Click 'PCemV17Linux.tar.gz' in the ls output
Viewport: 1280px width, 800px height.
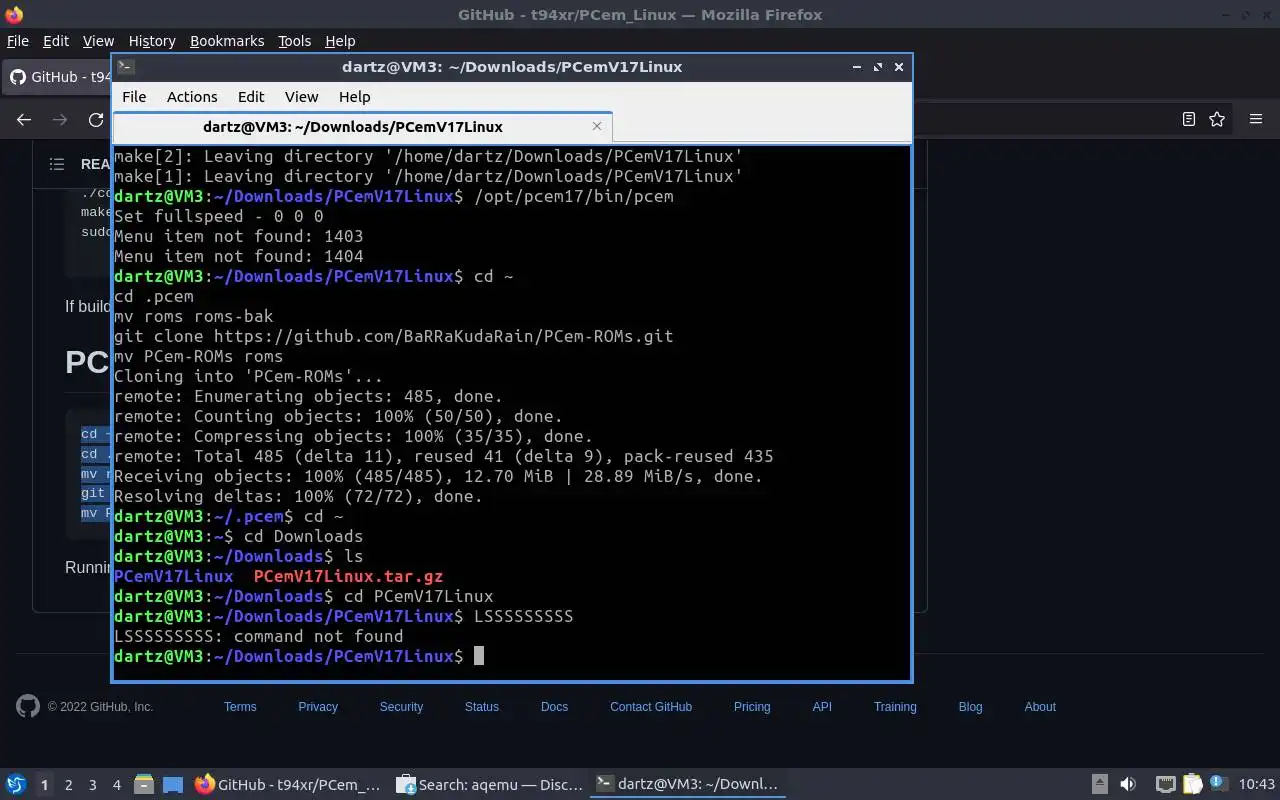click(x=348, y=576)
